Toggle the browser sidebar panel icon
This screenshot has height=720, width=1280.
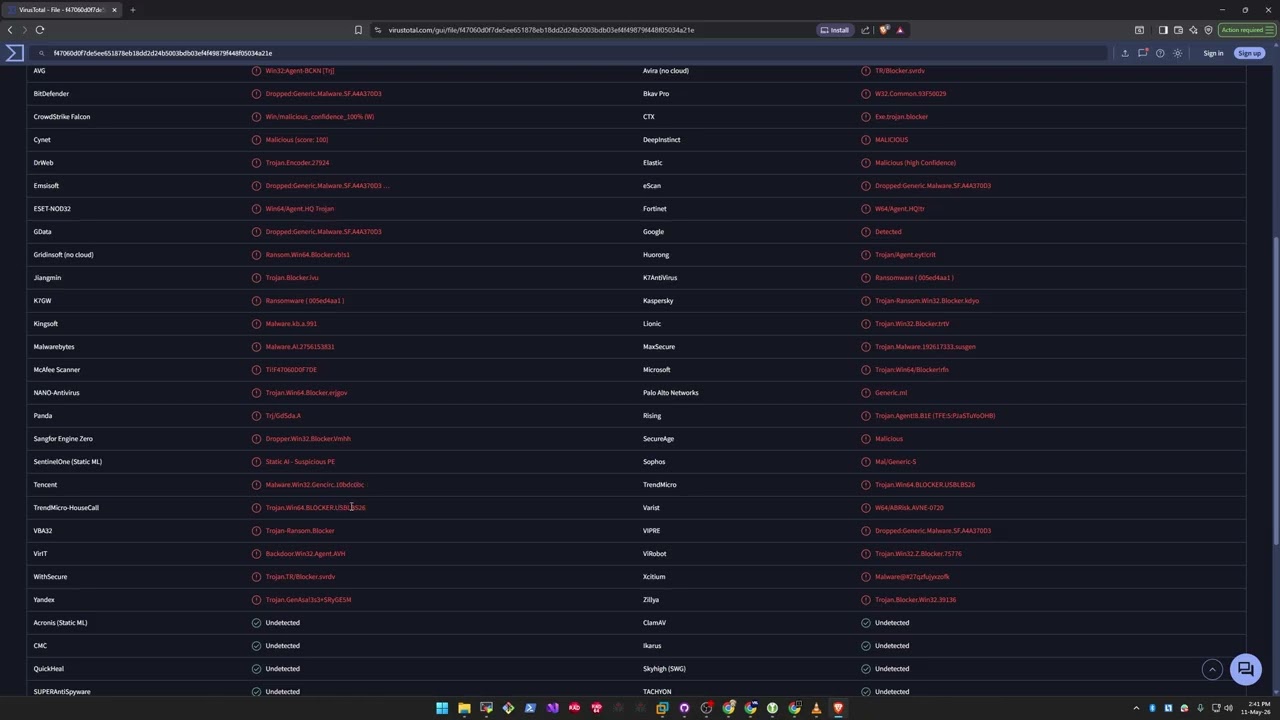click(1163, 30)
